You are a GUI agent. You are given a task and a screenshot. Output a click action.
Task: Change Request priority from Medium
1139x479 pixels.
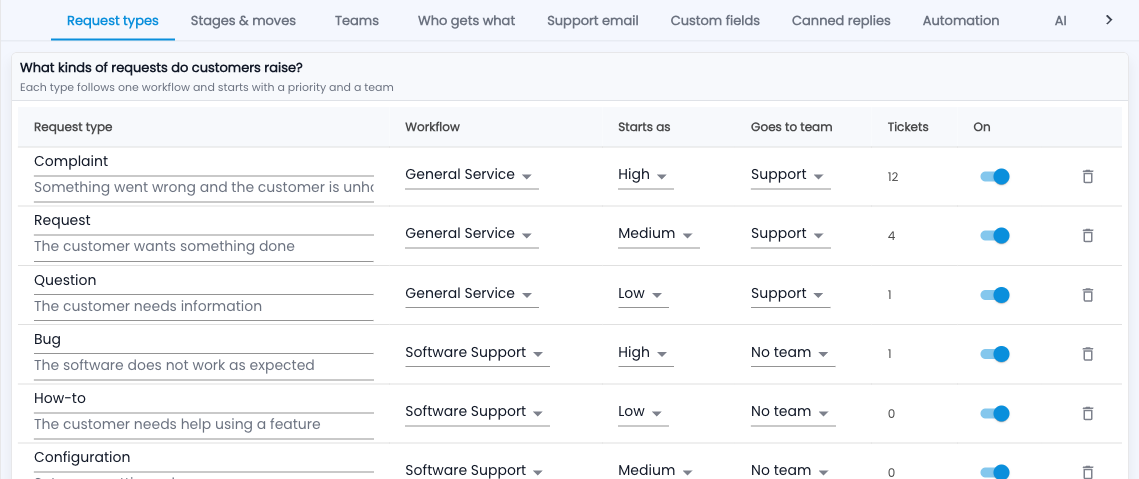(658, 234)
